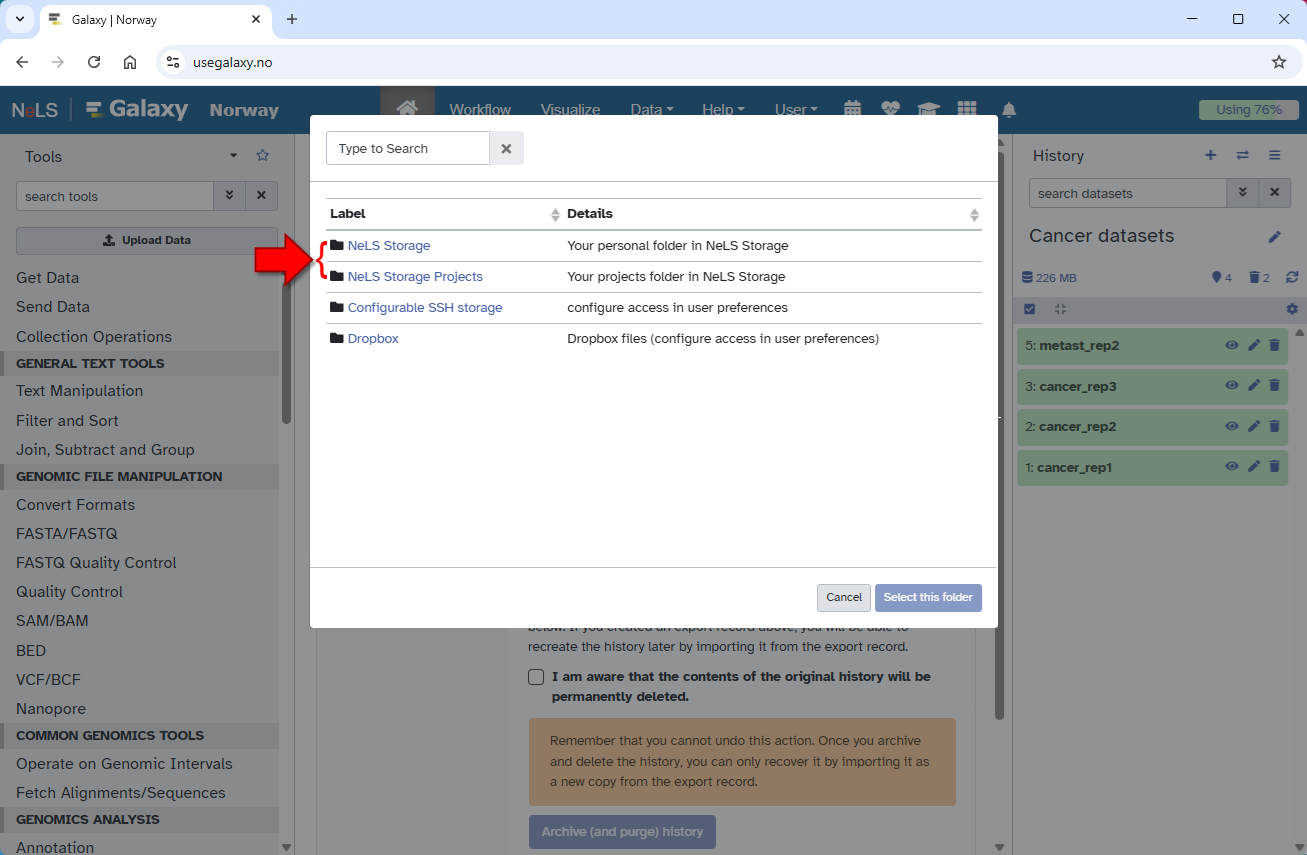Open the NeLS Storage folder
The height and width of the screenshot is (855, 1307).
388,246
